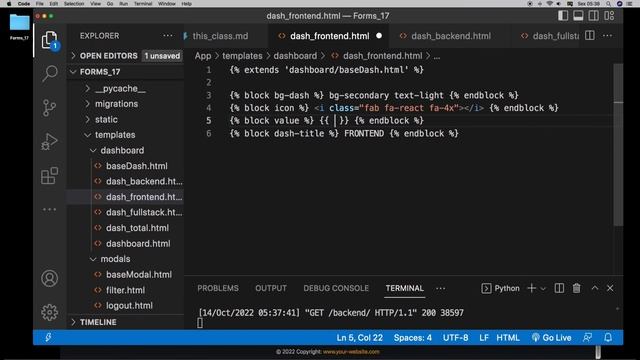The width and height of the screenshot is (640, 360).
Task: Open Explorer panel more actions ellipsis
Action: [x=168, y=36]
